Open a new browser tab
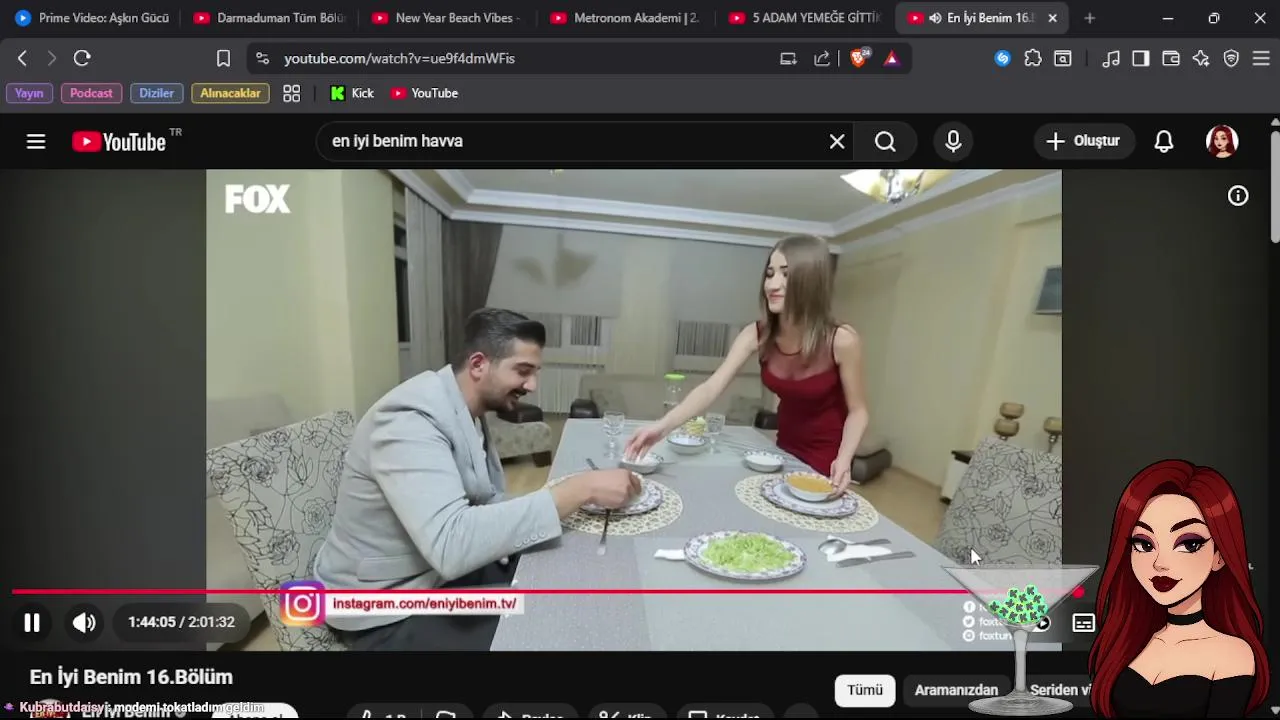This screenshot has height=720, width=1280. click(x=1089, y=18)
